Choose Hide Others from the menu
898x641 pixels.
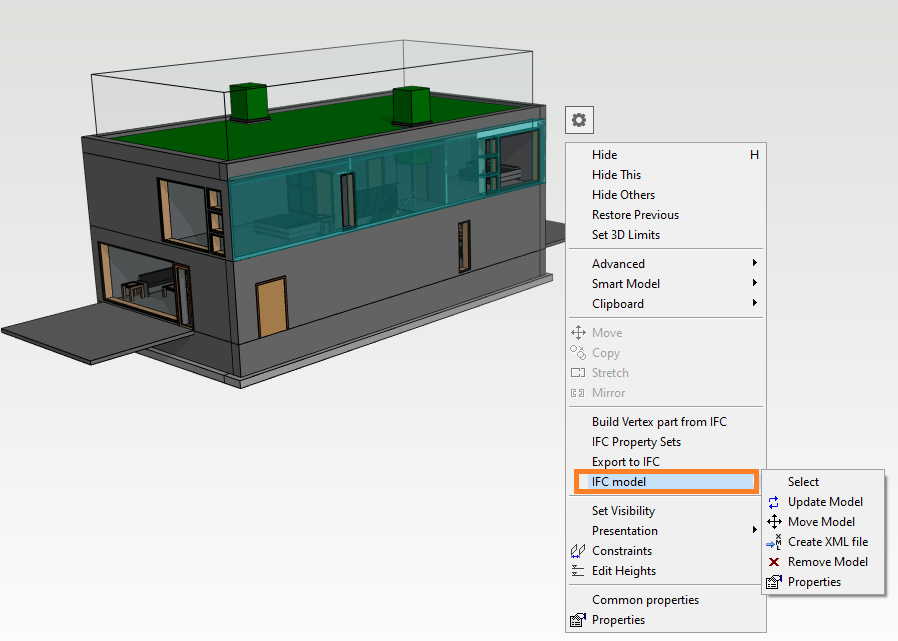coord(621,194)
